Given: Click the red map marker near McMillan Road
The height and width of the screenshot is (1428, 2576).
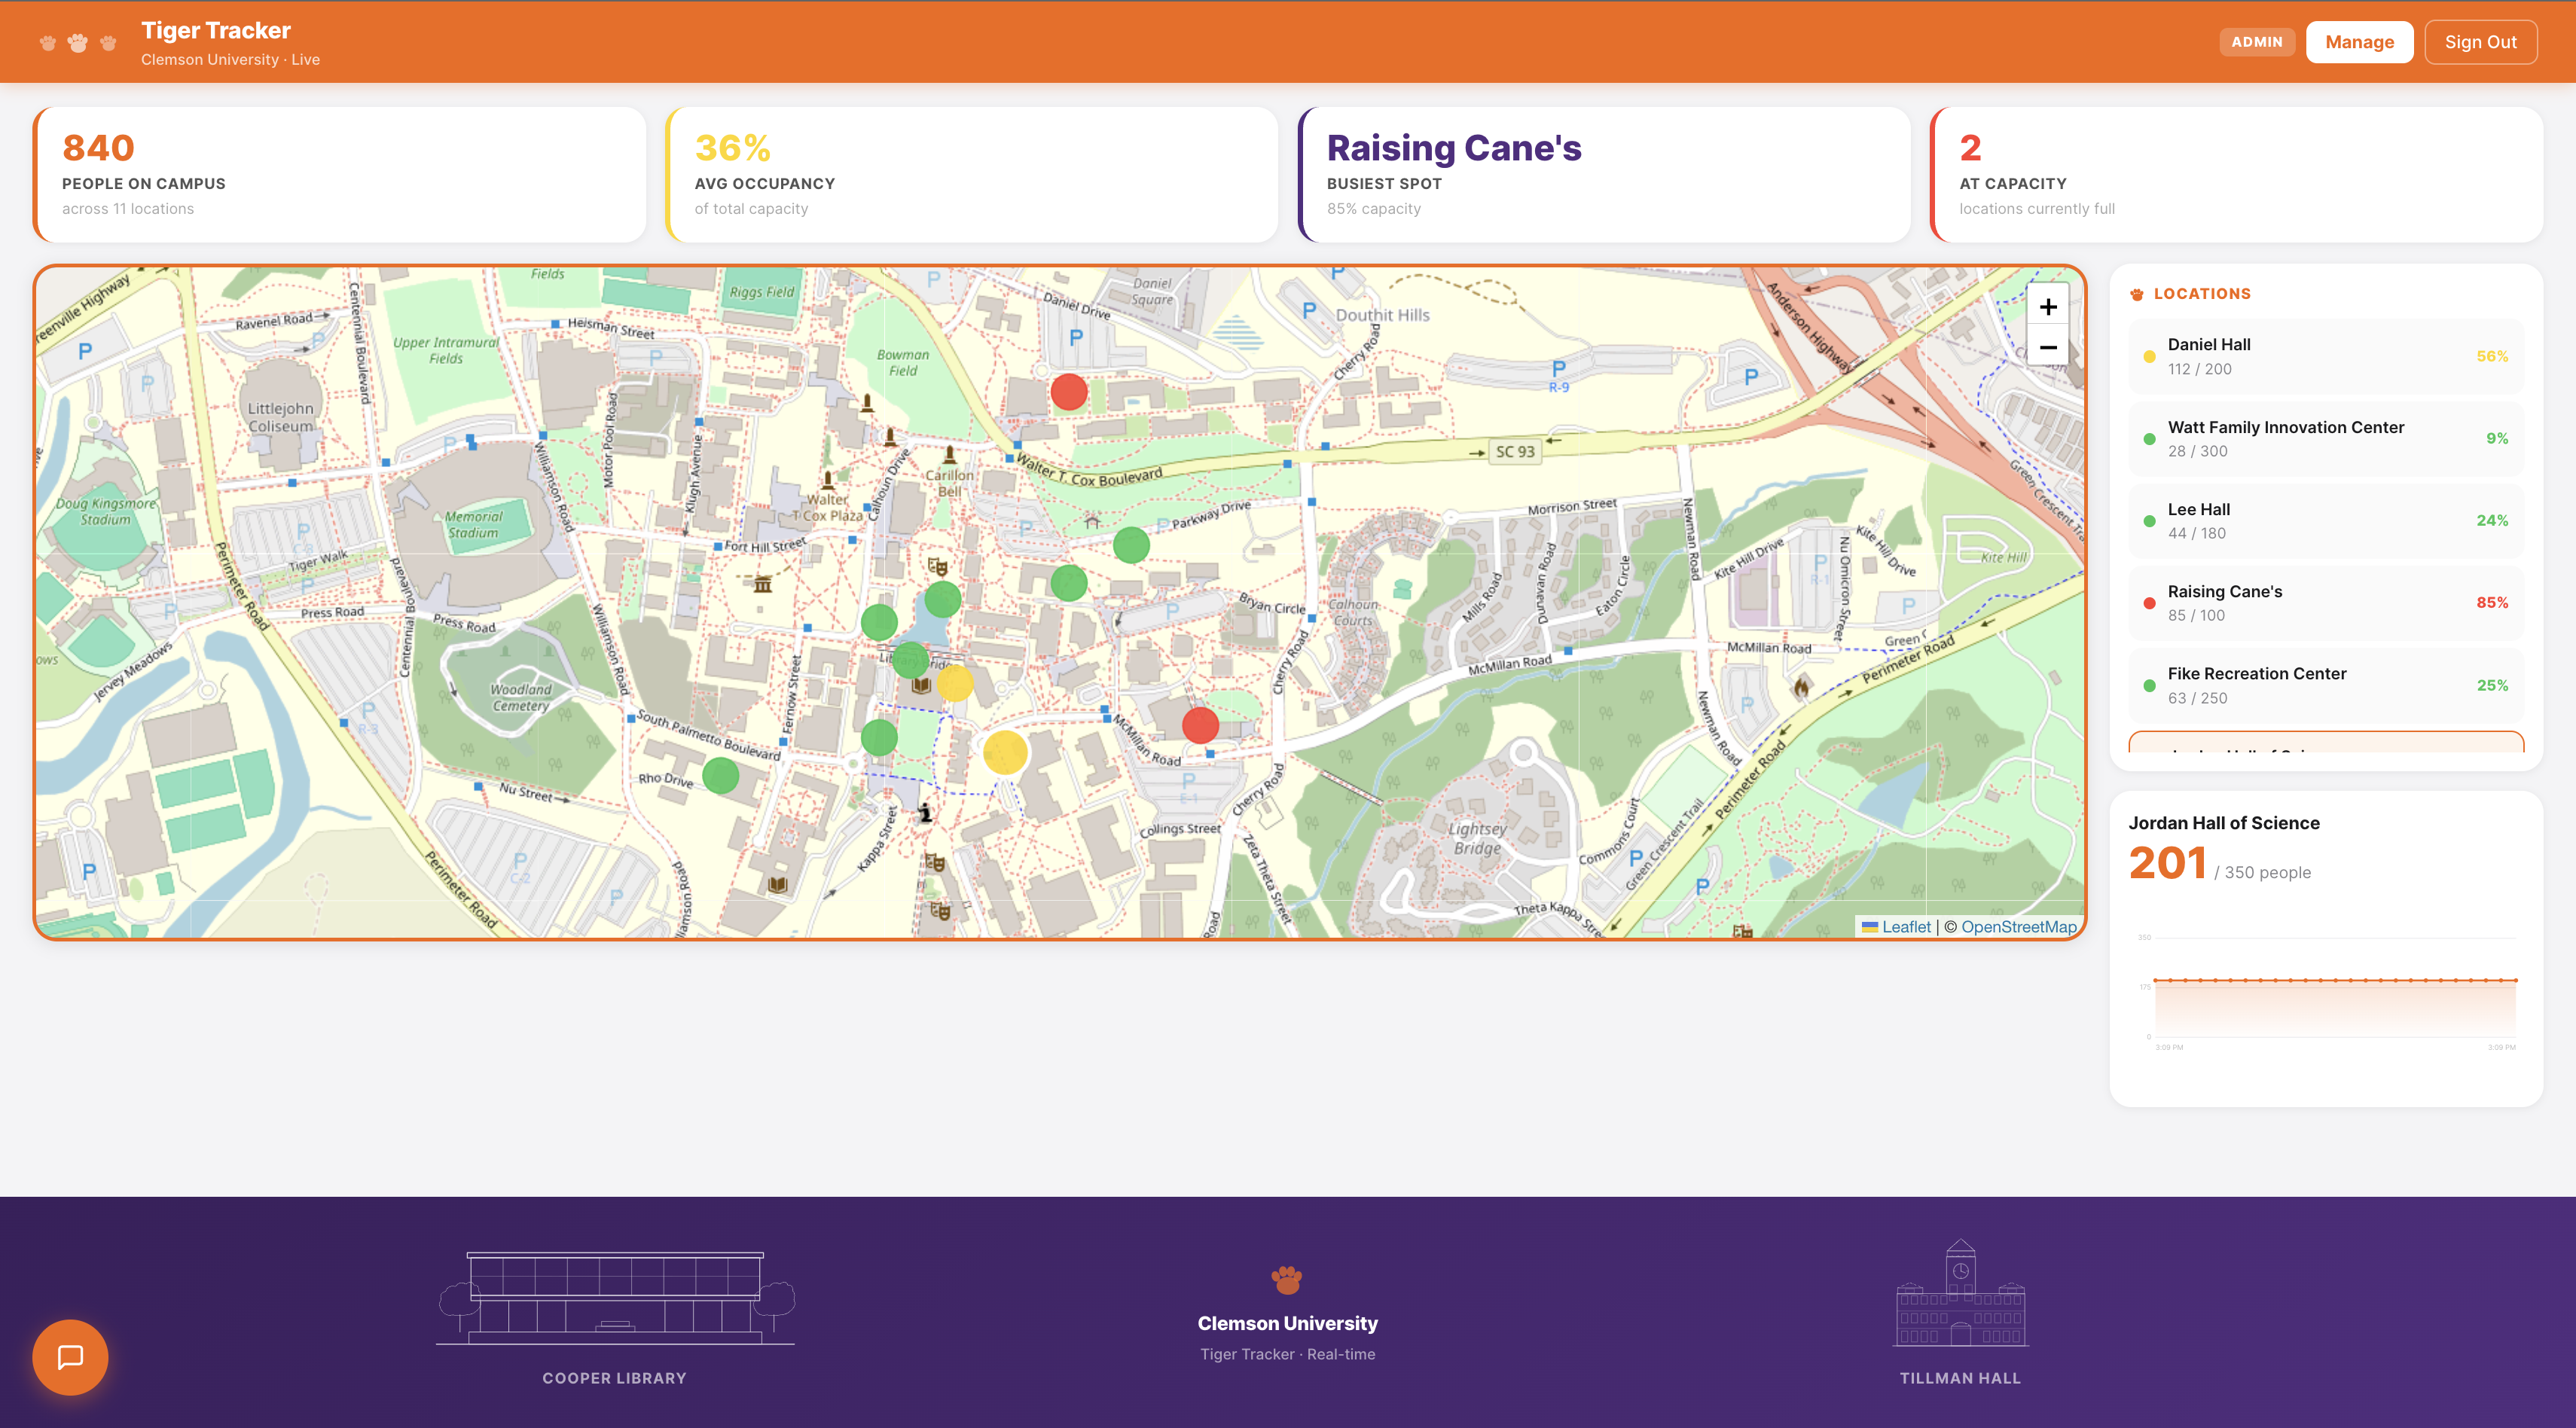Looking at the screenshot, I should 1200,725.
